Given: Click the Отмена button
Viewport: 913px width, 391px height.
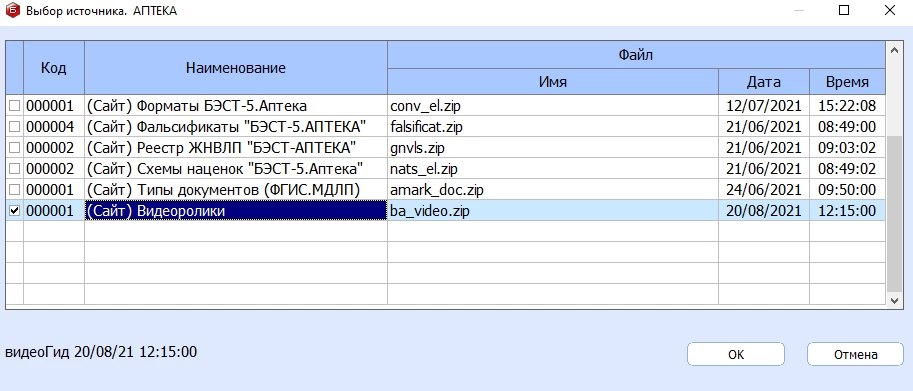Looking at the screenshot, I should (x=855, y=354).
